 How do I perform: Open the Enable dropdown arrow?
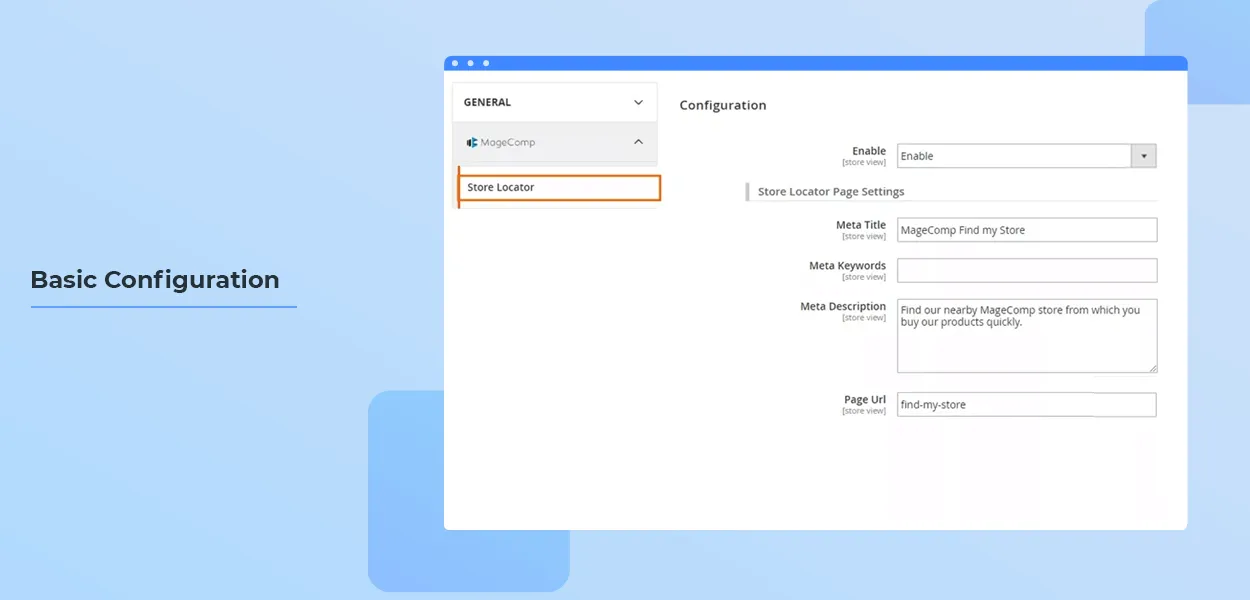pyautogui.click(x=1143, y=156)
